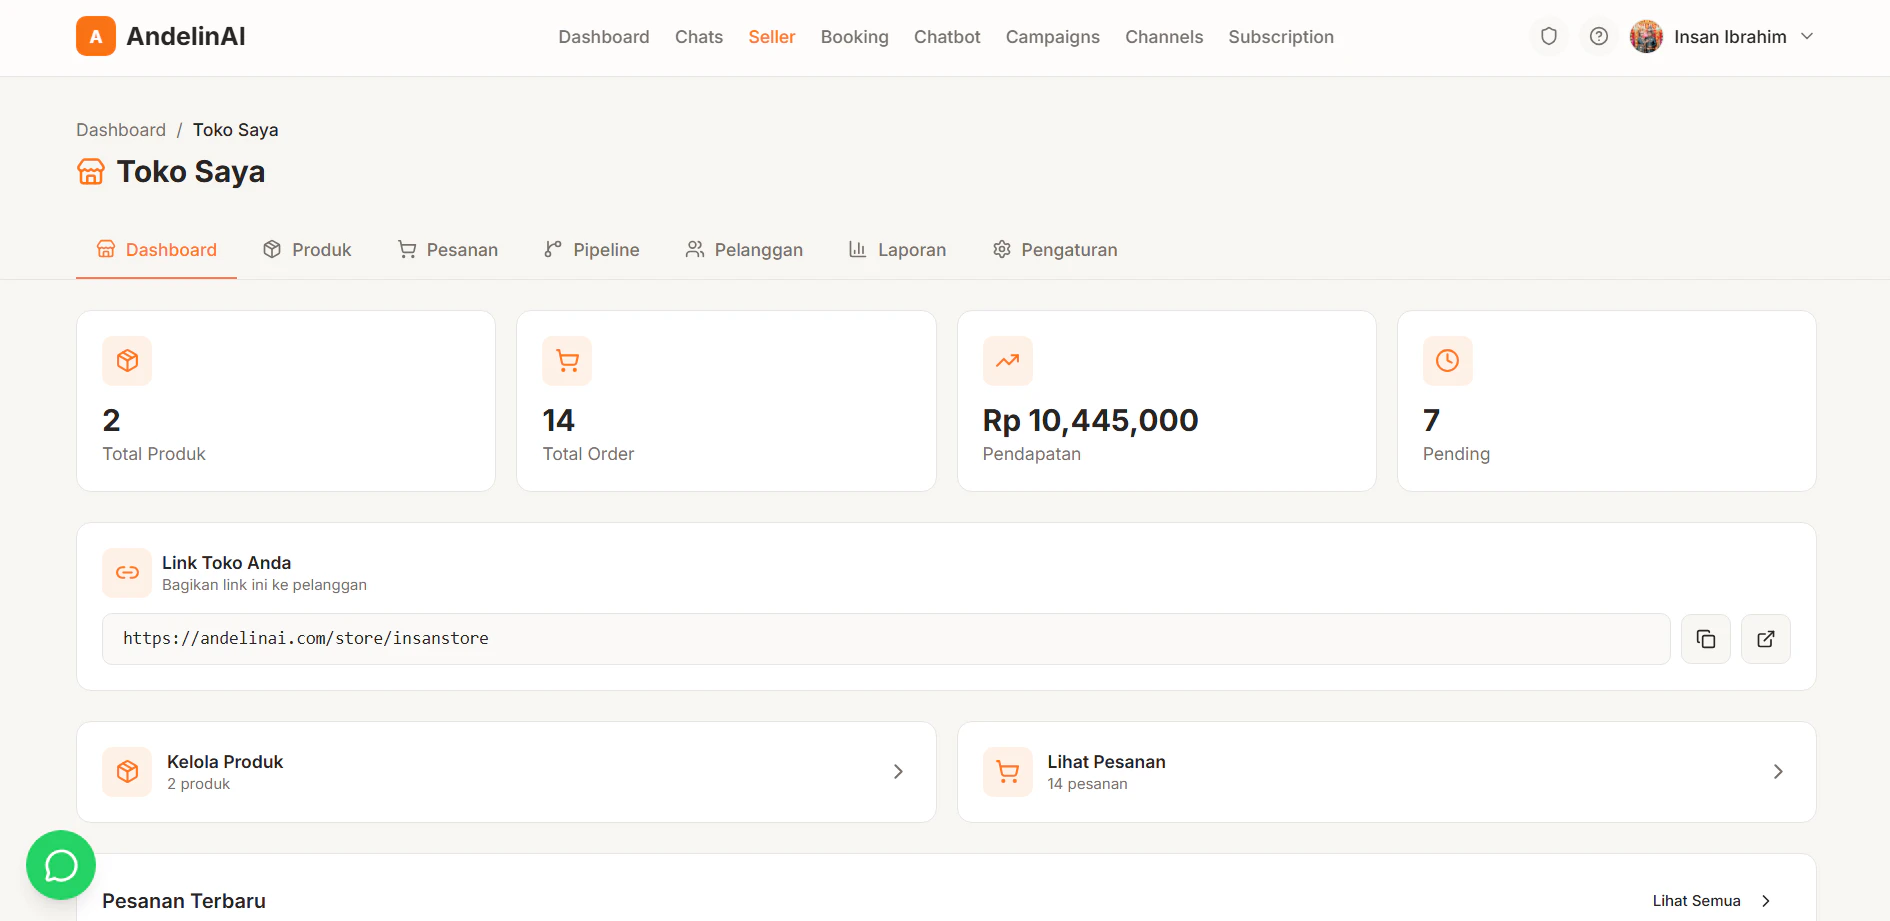Expand Lihat Pesanan chevron arrow

[1778, 772]
